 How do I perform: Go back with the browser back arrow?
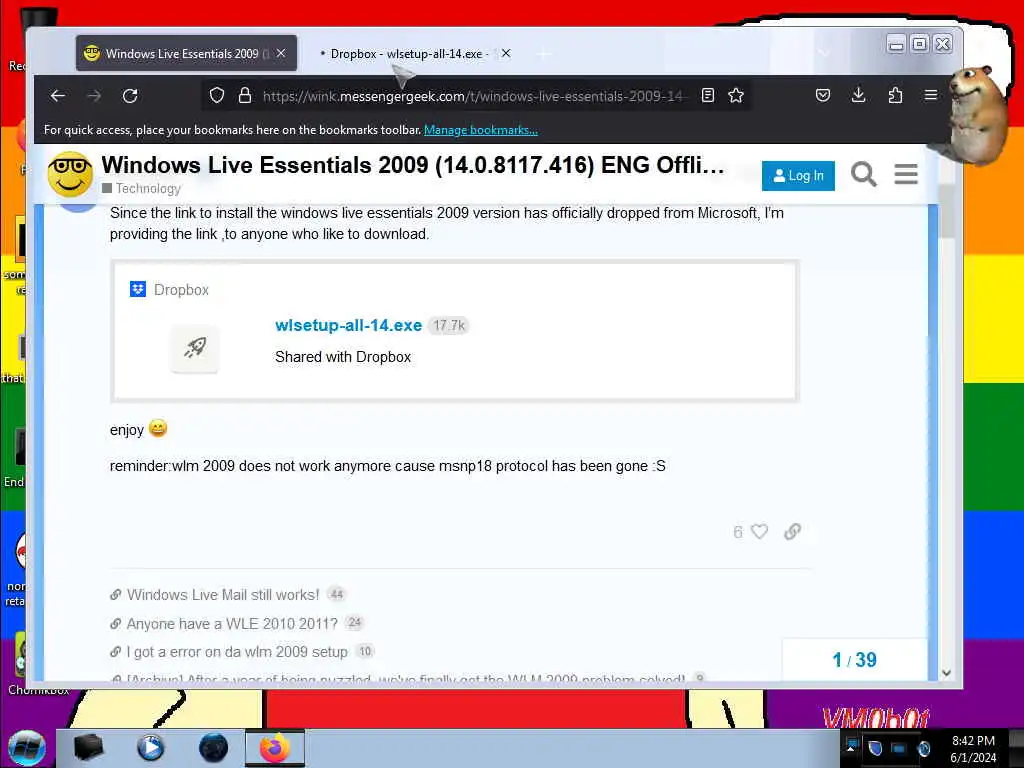click(x=57, y=96)
